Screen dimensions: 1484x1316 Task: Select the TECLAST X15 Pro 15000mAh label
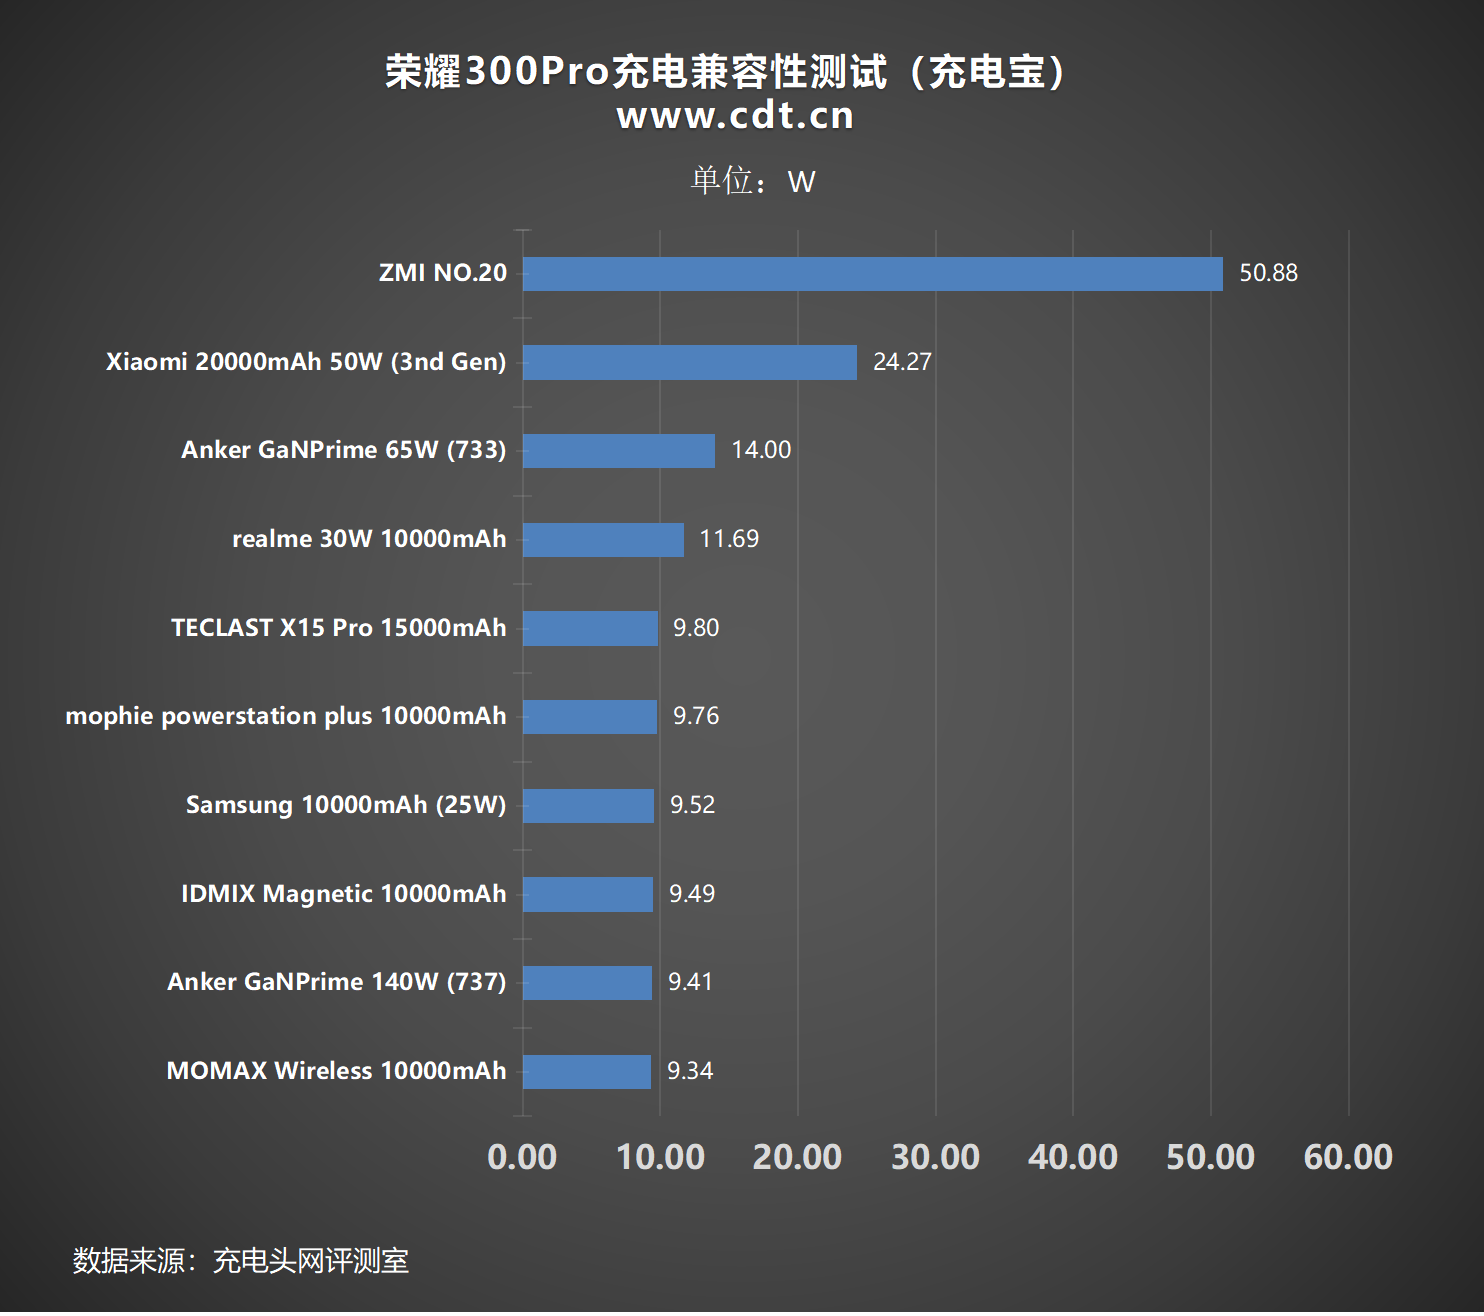pos(339,628)
